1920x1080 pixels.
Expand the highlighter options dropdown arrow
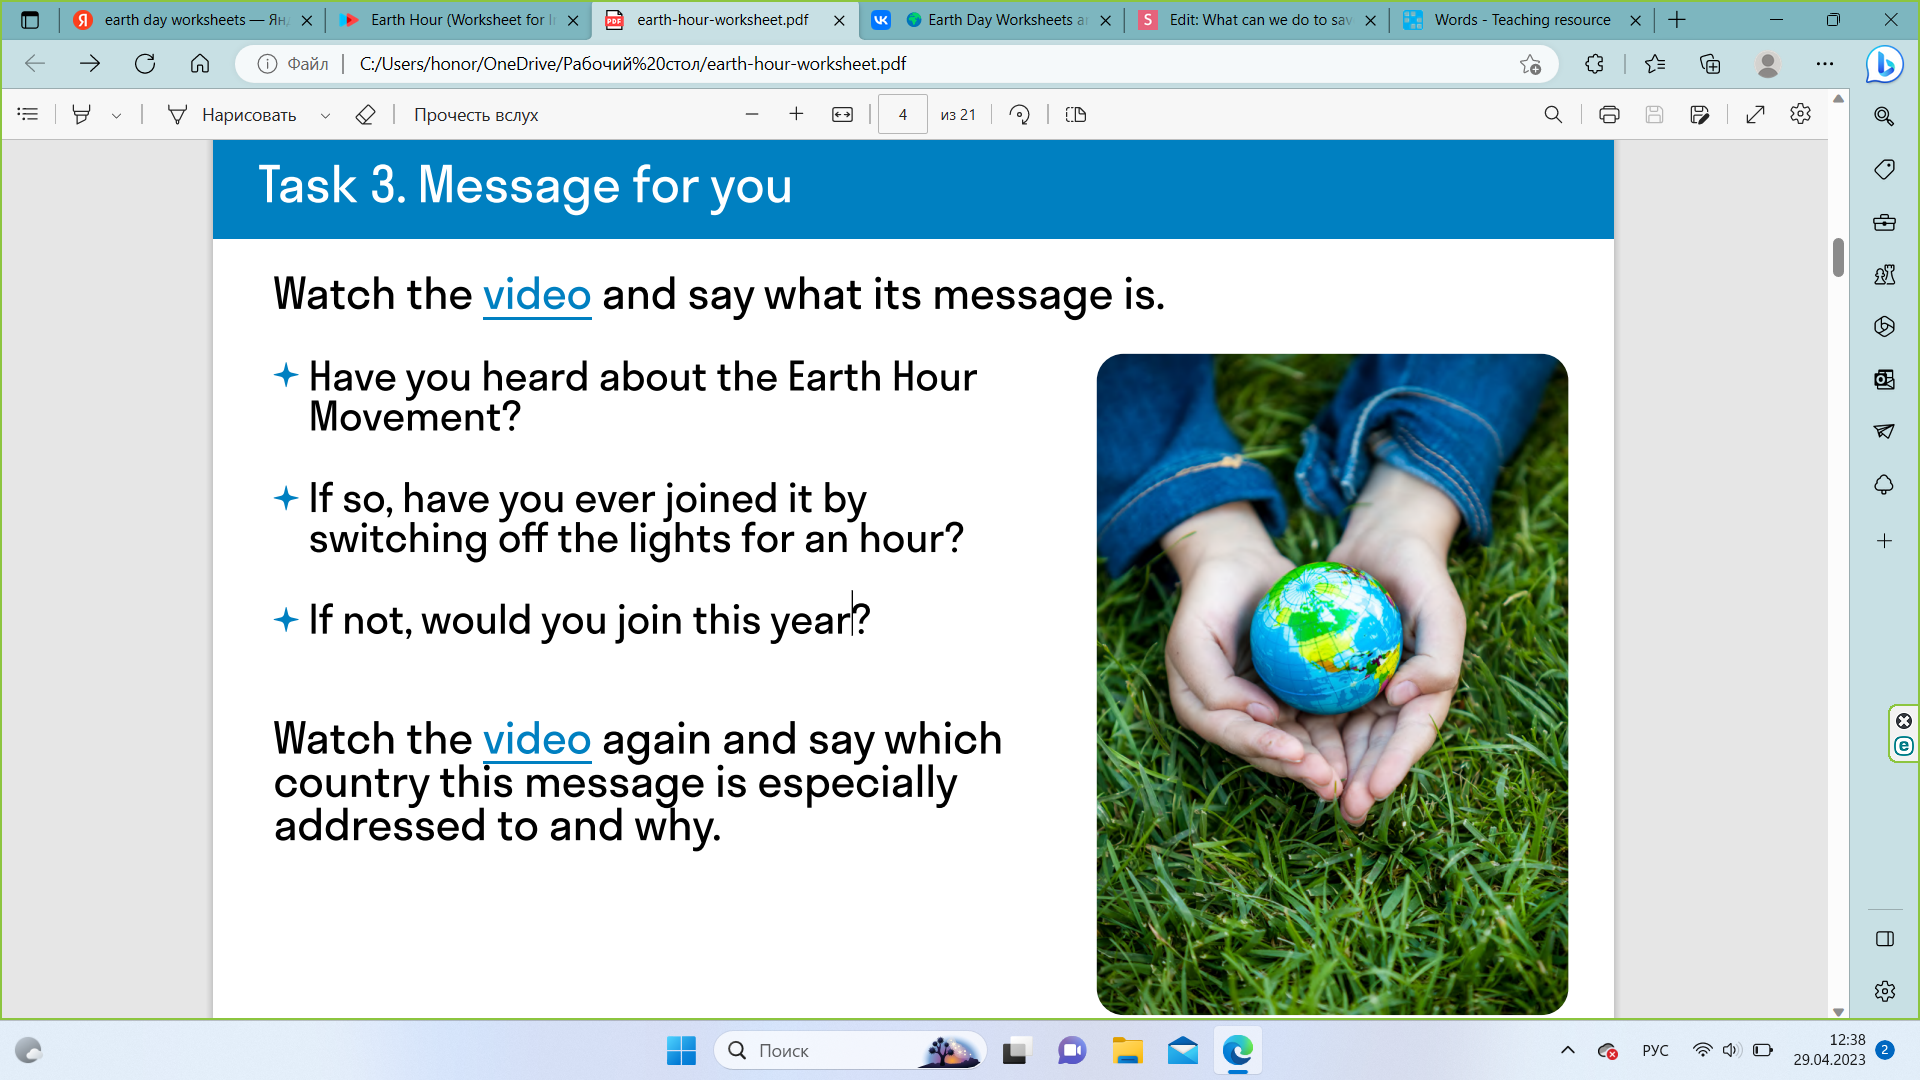(x=117, y=116)
